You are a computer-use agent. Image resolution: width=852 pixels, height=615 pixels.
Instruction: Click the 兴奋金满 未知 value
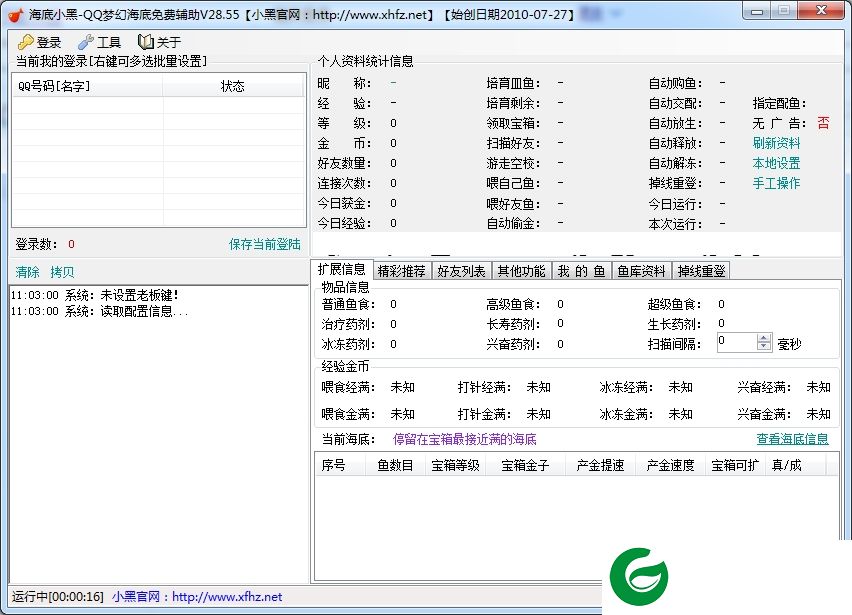(x=819, y=414)
